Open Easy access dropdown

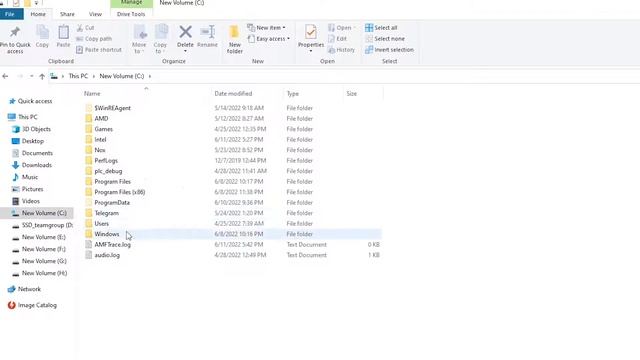[269, 39]
